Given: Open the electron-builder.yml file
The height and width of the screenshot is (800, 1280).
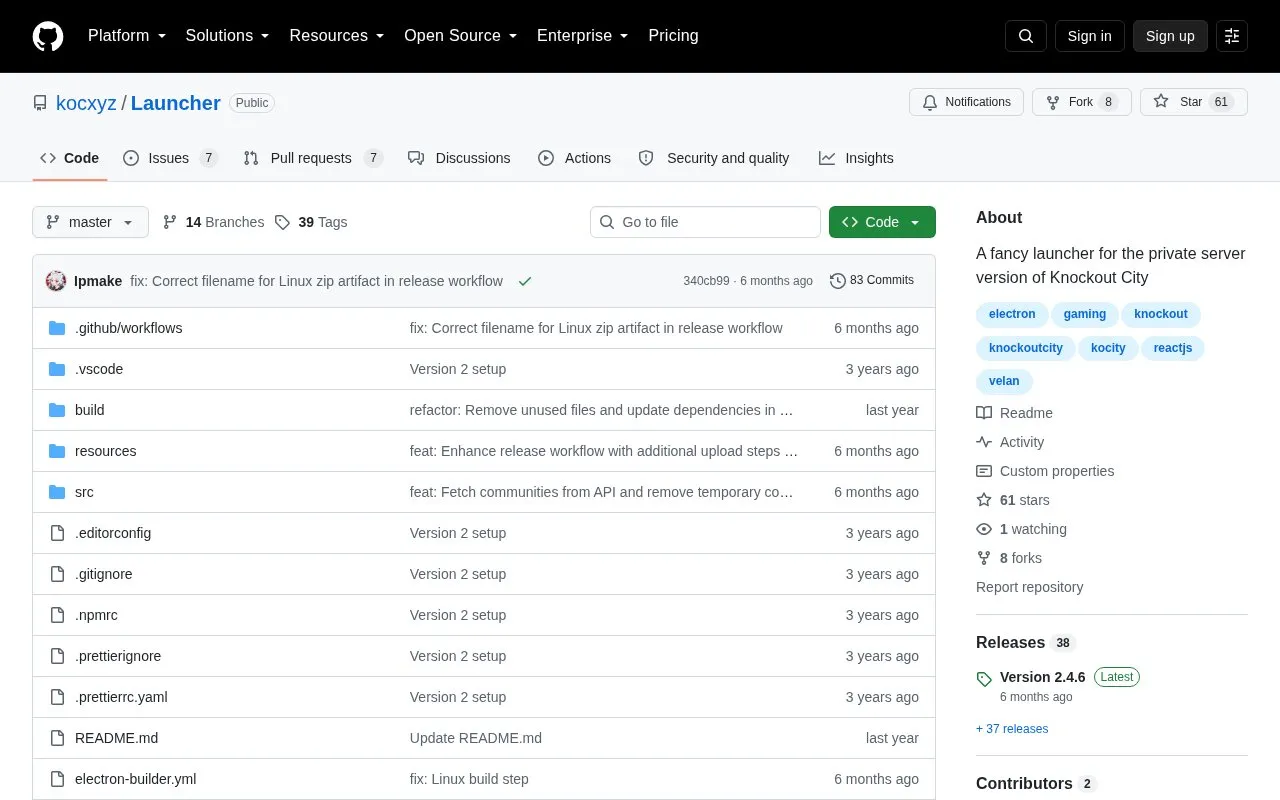Looking at the screenshot, I should (135, 779).
